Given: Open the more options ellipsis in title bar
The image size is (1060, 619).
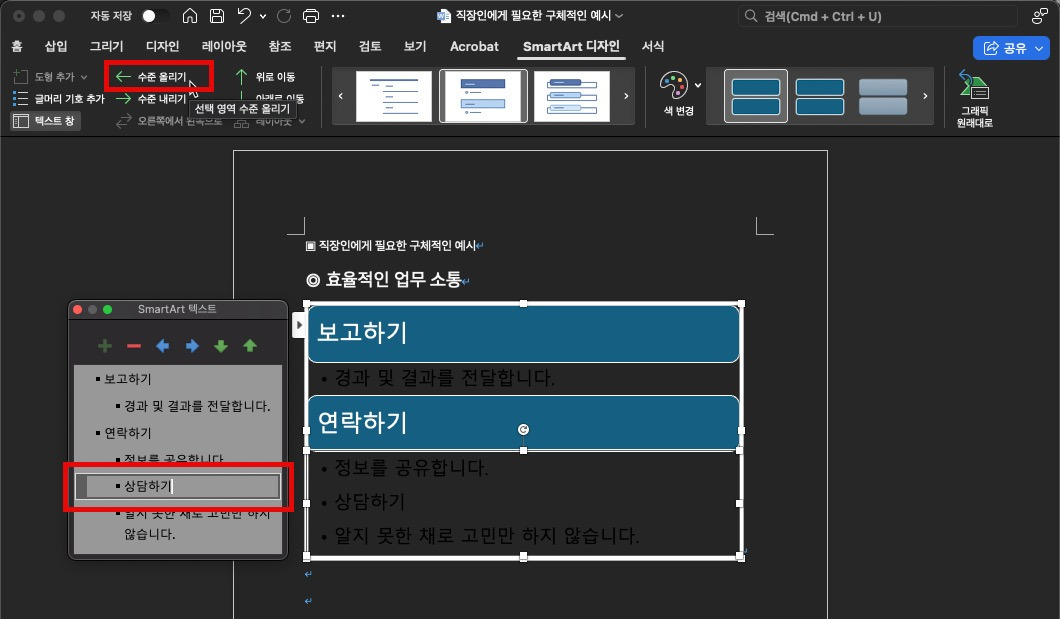Looking at the screenshot, I should click(x=338, y=16).
